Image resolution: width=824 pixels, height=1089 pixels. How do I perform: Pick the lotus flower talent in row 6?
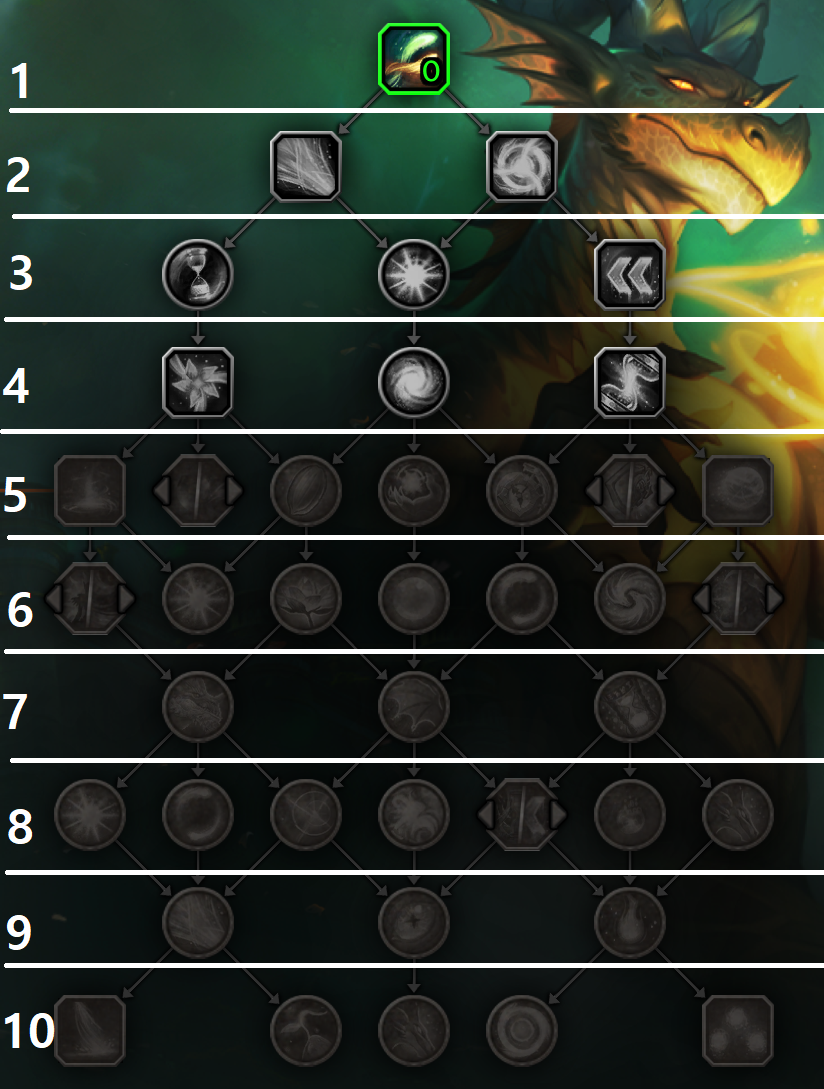click(x=306, y=598)
